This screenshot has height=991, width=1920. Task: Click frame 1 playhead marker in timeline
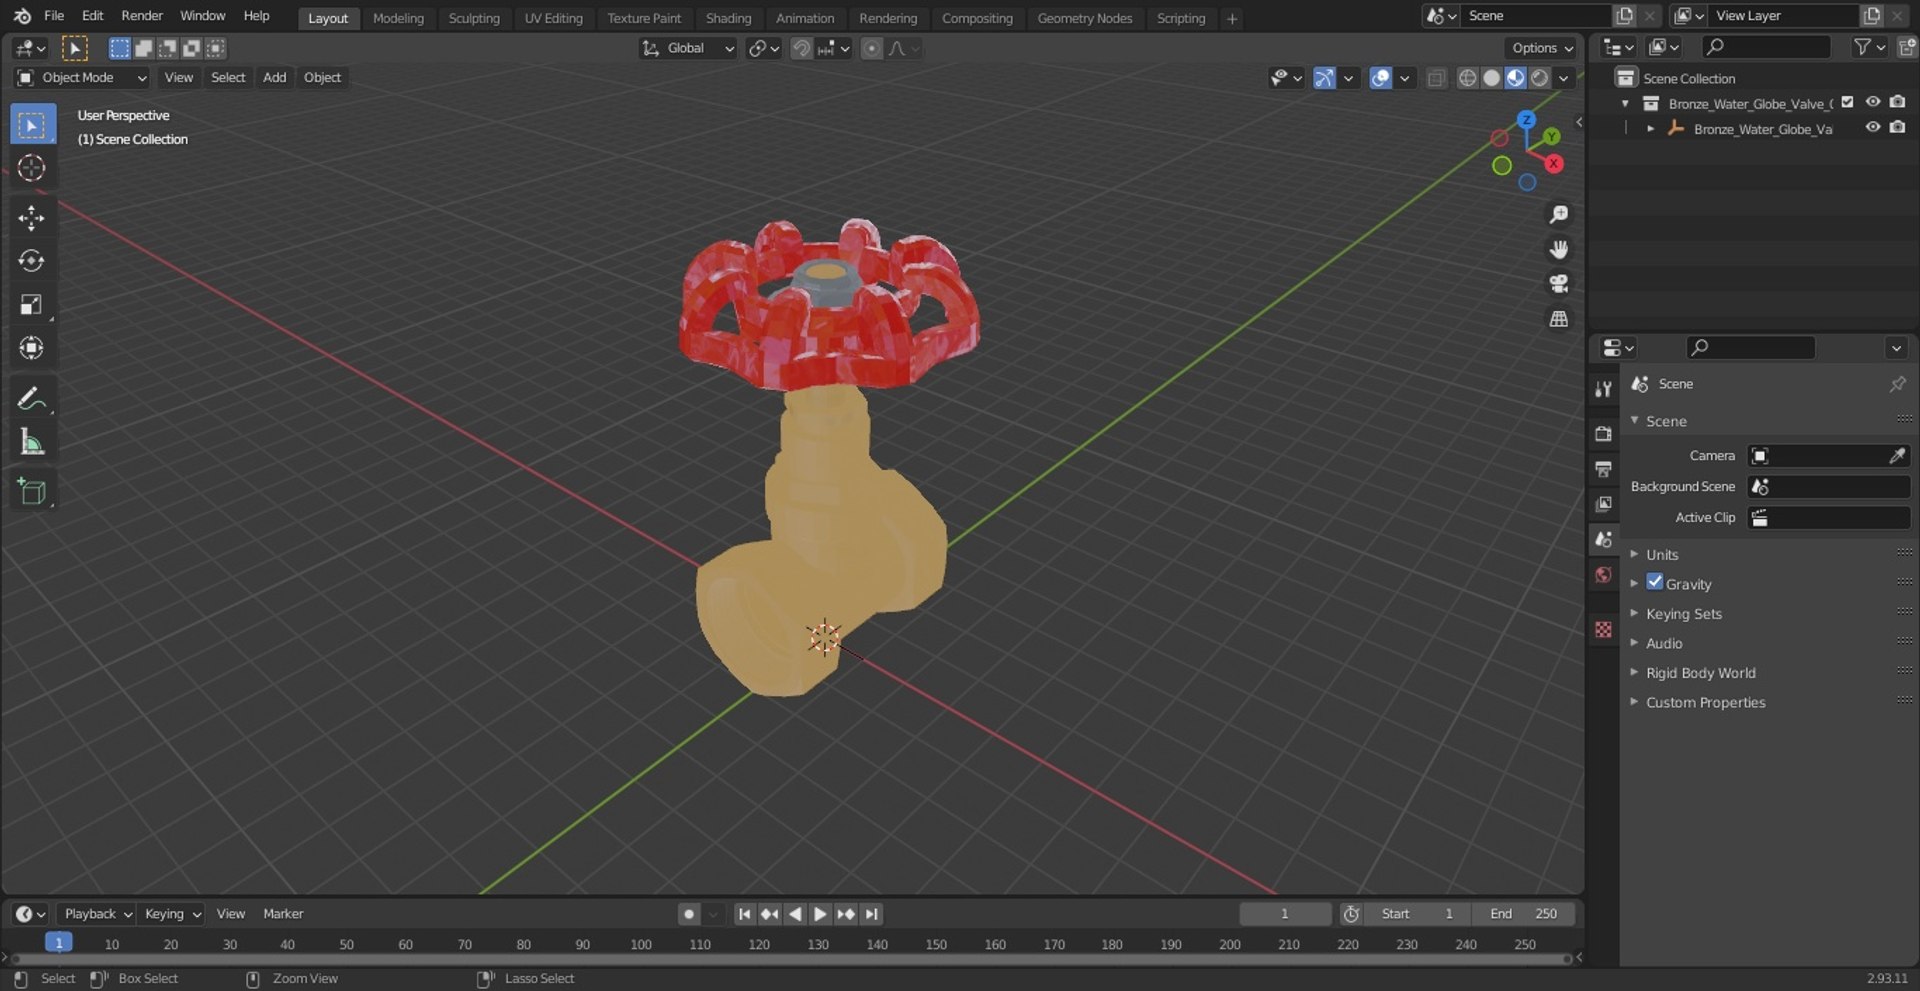point(59,943)
